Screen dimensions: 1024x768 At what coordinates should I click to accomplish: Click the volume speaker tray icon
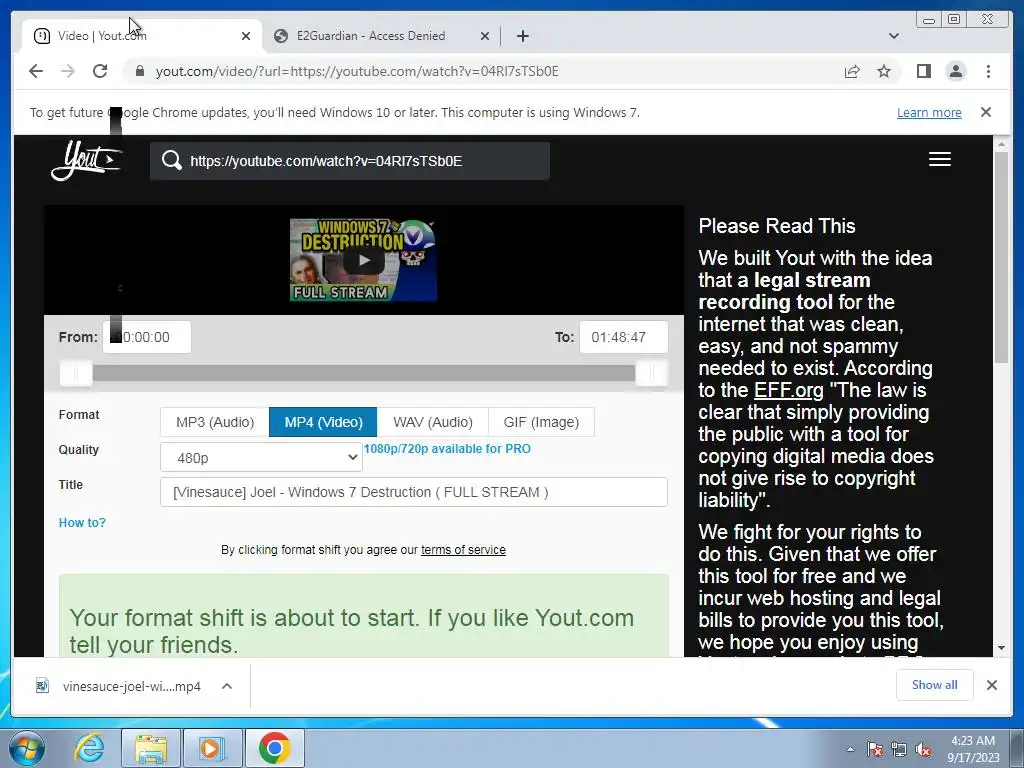point(923,749)
